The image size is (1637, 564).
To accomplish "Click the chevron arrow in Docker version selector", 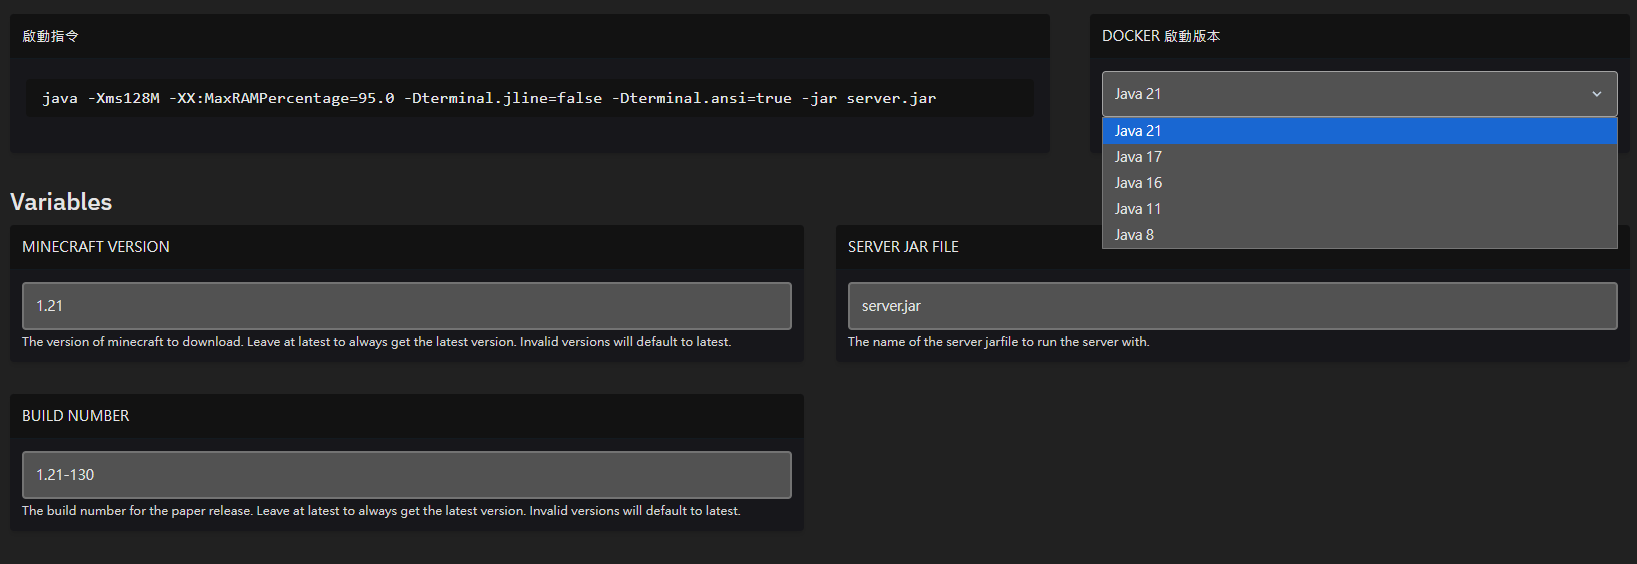I will coord(1596,94).
